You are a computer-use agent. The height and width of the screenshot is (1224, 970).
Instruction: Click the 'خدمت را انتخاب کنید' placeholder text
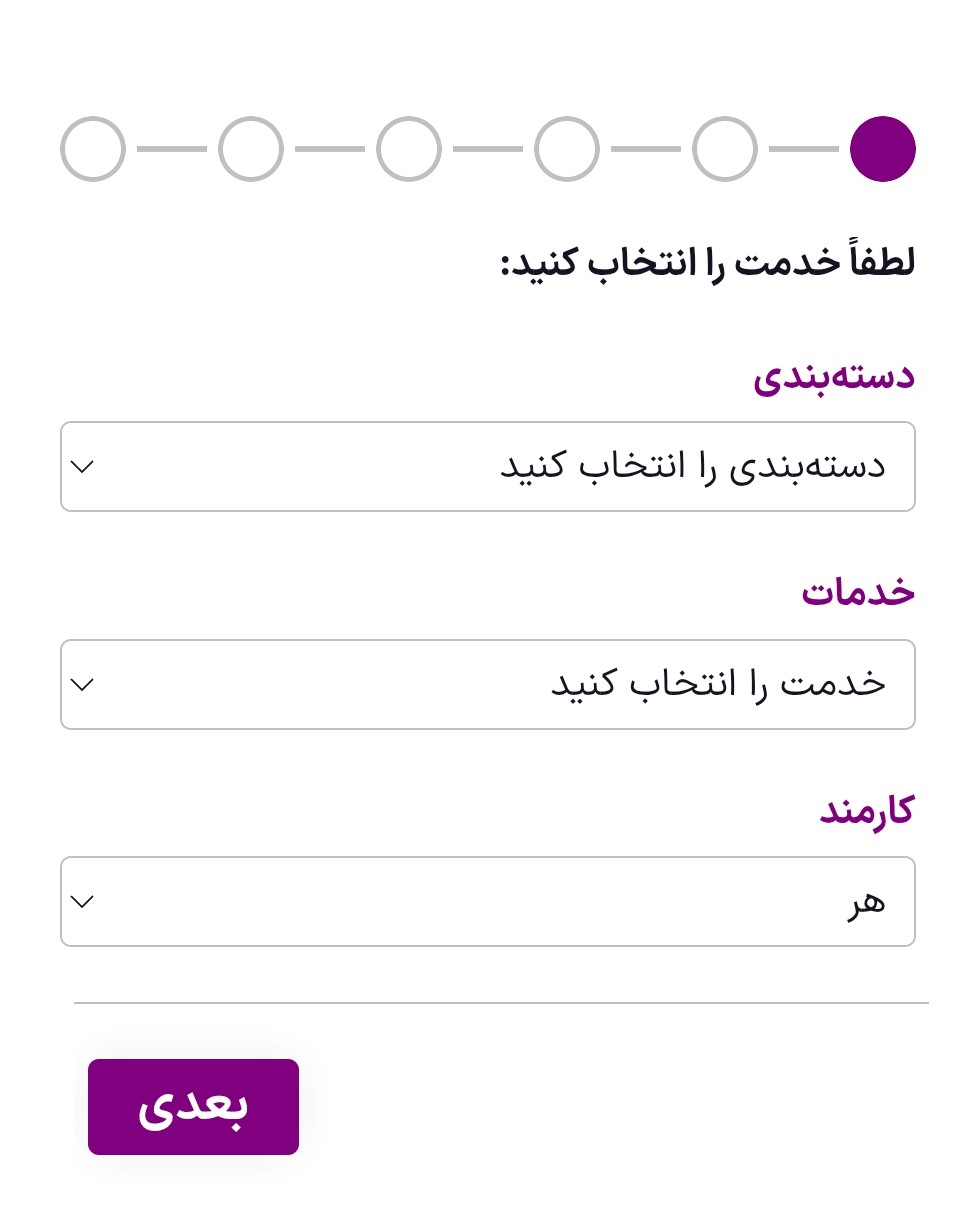click(x=718, y=685)
